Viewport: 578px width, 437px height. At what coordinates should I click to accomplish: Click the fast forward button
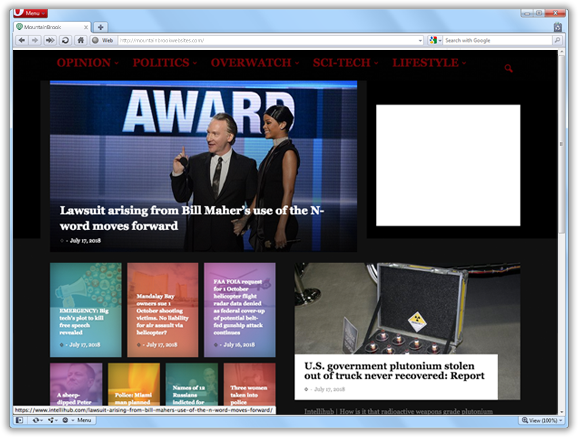coord(50,40)
